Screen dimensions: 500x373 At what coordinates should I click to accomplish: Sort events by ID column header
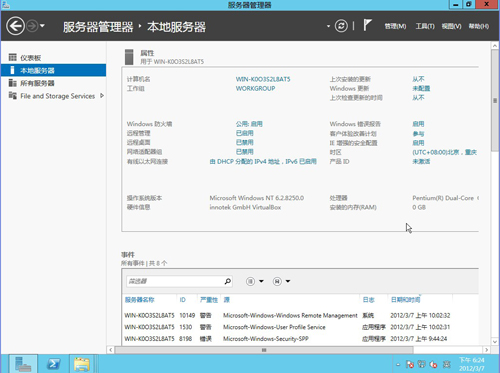[x=183, y=300]
